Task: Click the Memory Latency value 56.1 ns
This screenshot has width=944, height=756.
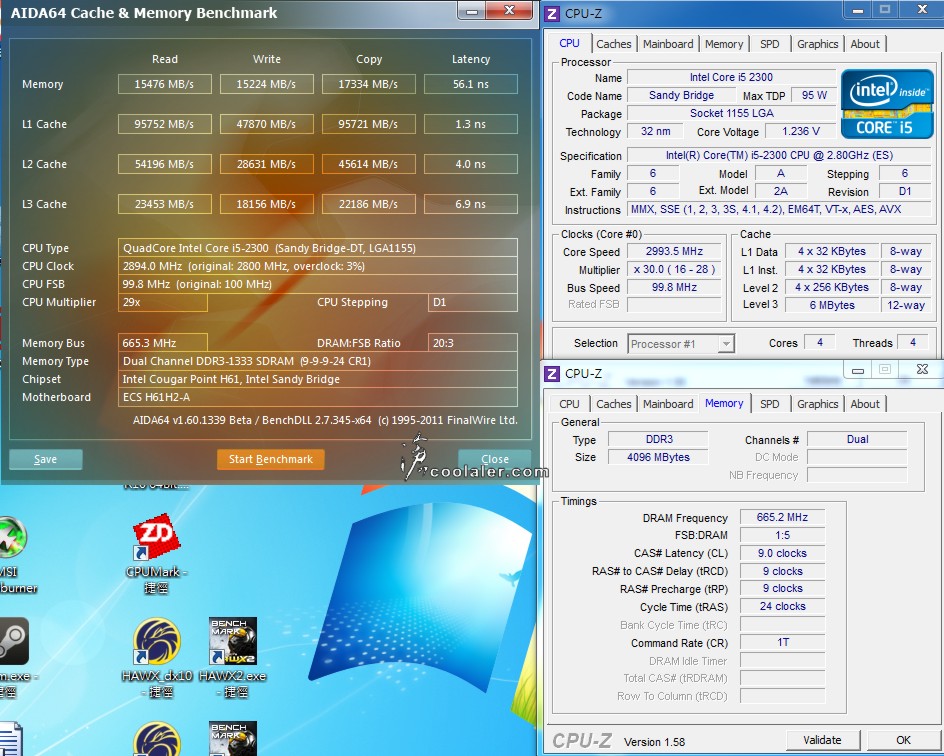Action: pos(471,84)
